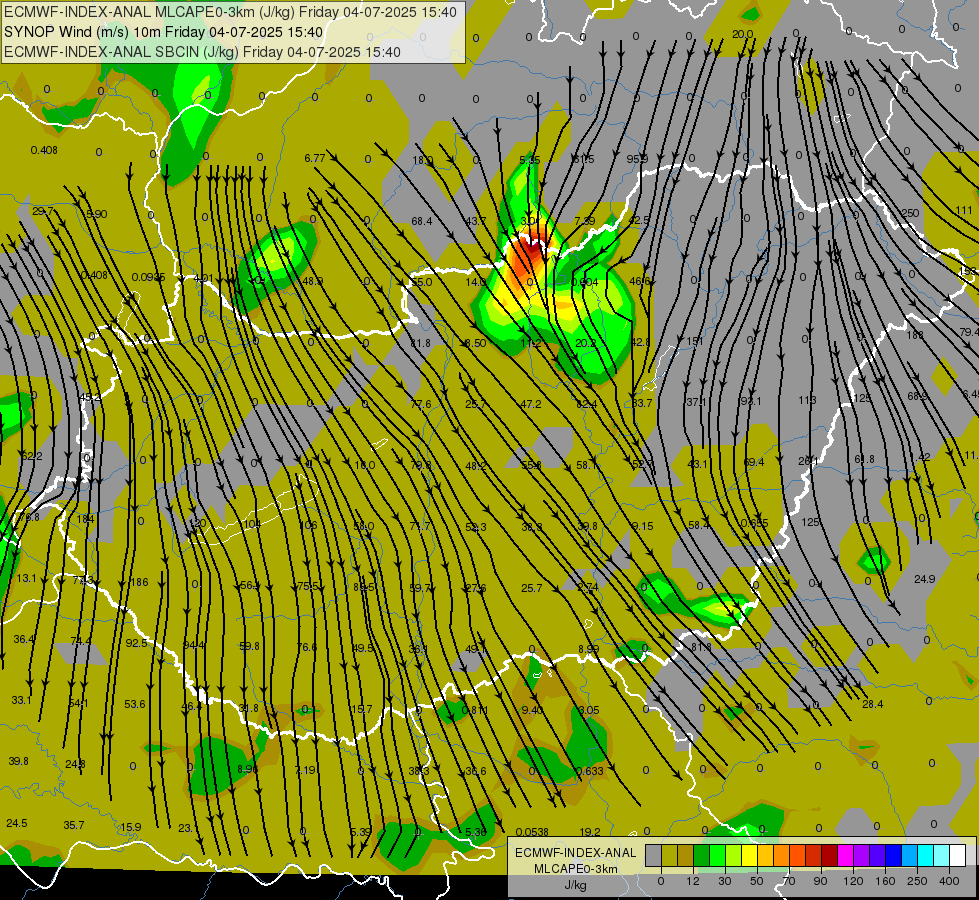Click the '90' legend scale value

tap(820, 881)
